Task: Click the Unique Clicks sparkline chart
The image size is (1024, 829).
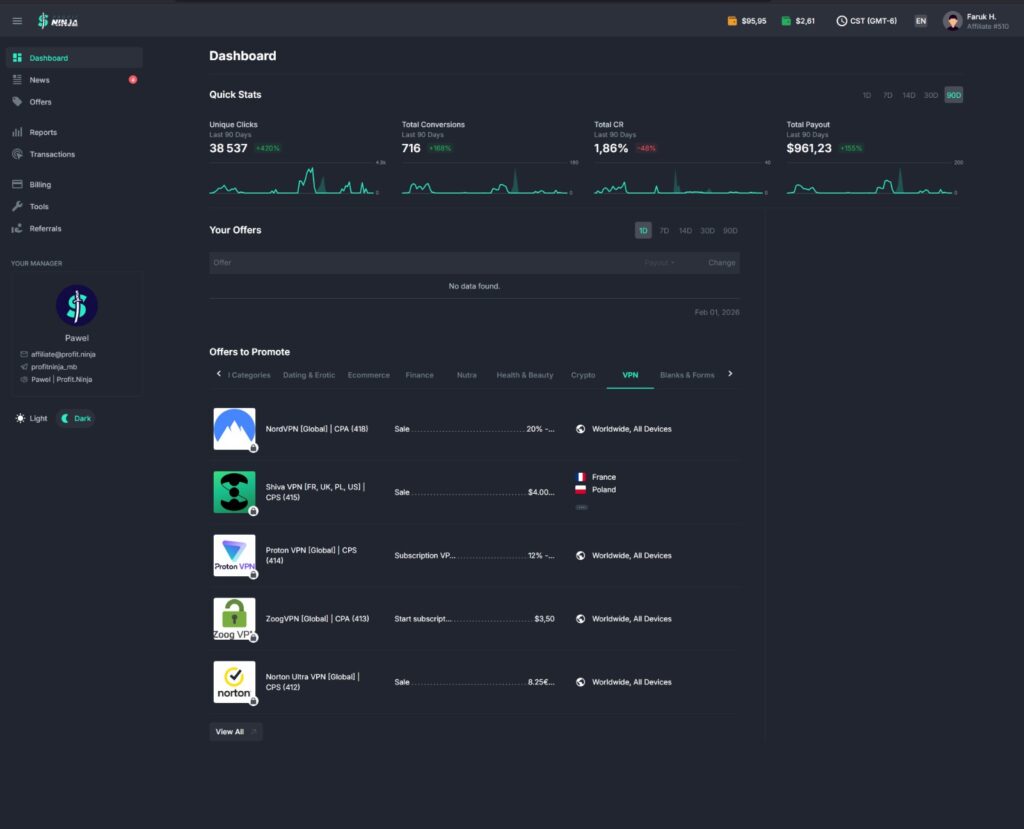Action: click(291, 181)
